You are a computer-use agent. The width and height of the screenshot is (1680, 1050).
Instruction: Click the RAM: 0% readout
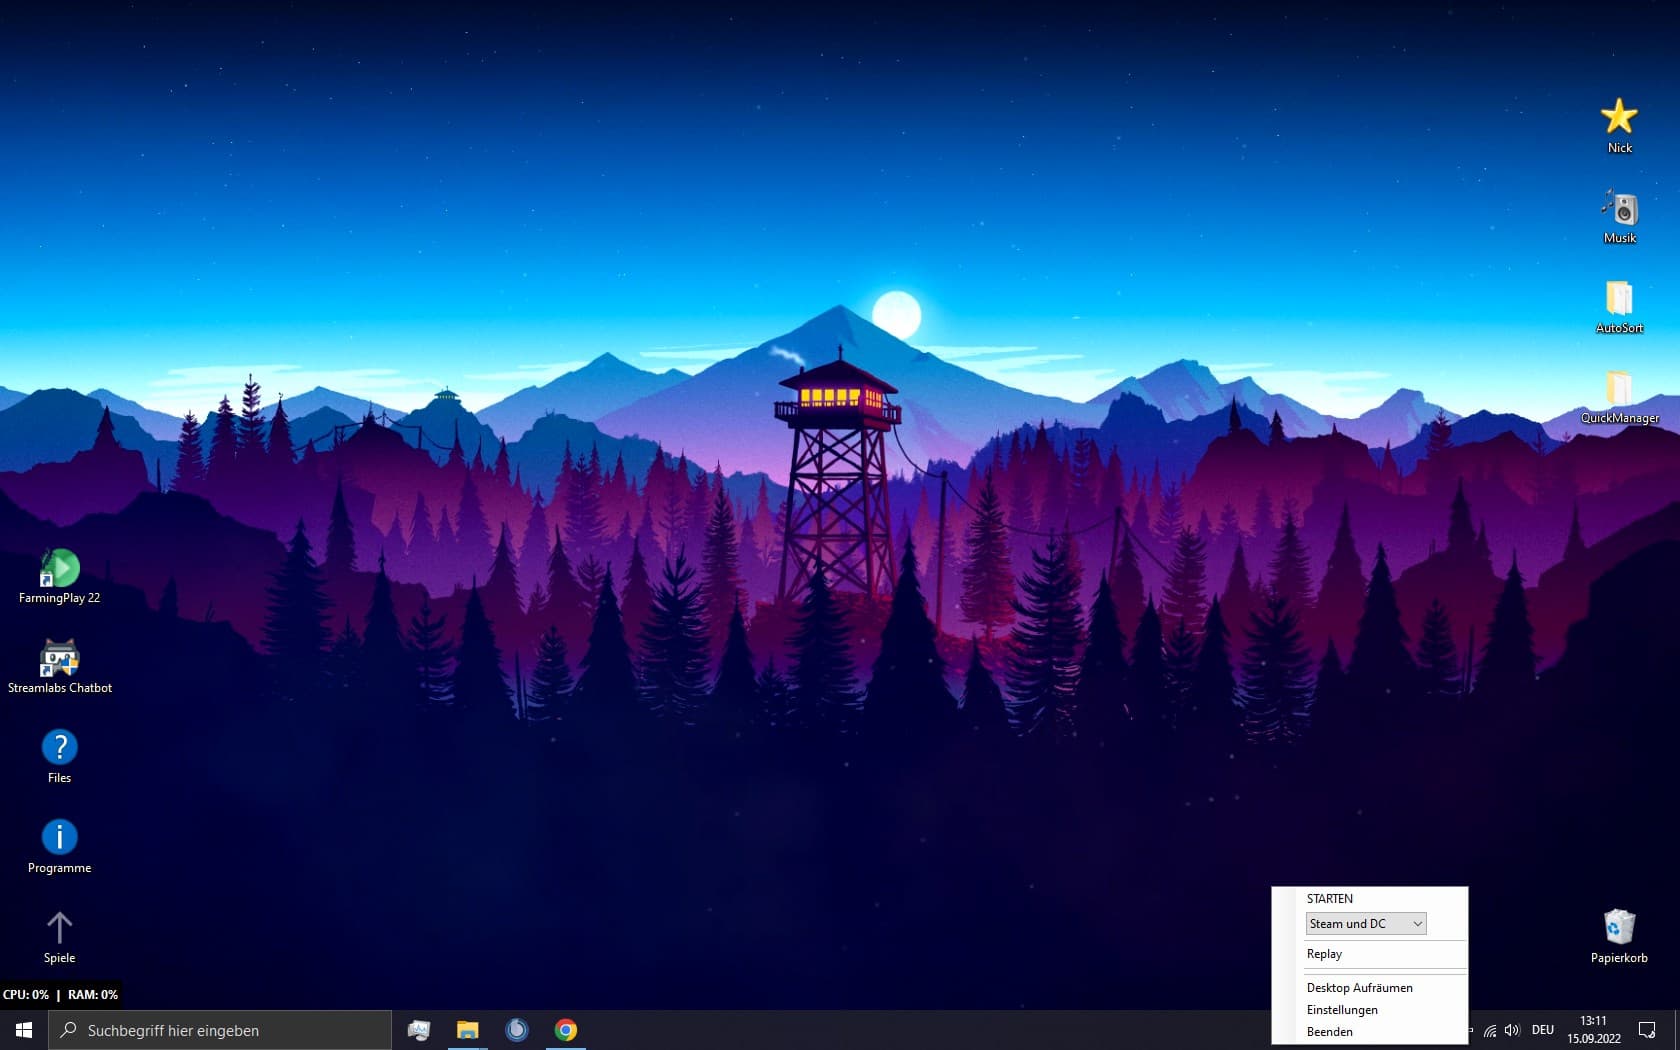(93, 995)
